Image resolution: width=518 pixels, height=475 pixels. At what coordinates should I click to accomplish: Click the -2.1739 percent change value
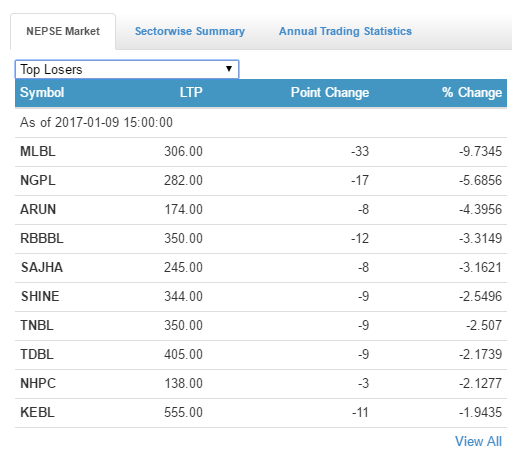(480, 354)
